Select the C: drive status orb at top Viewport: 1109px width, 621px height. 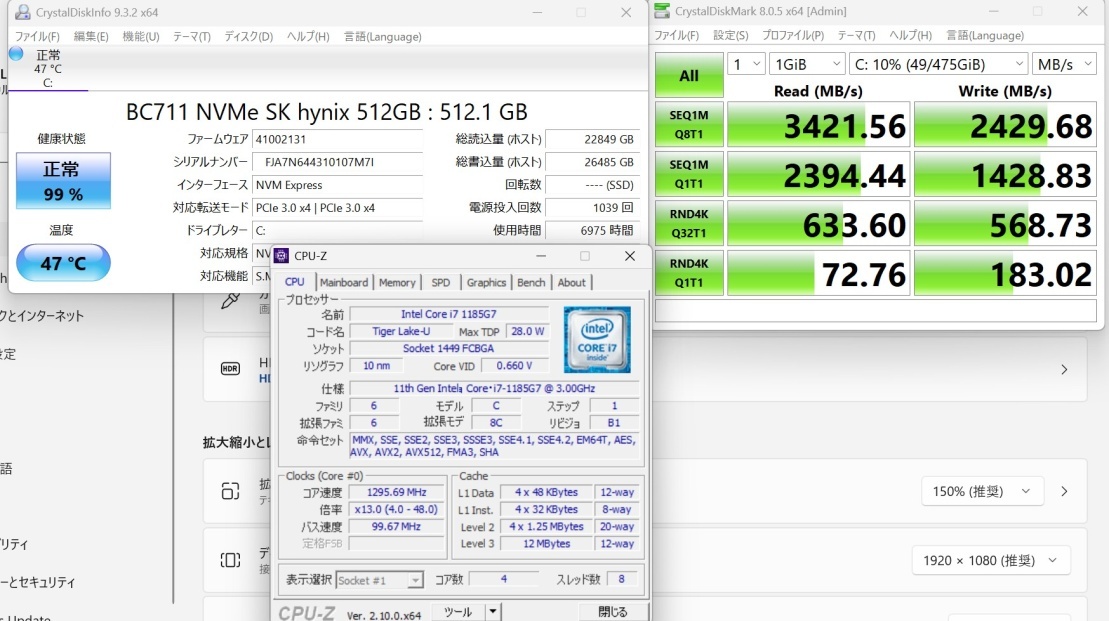coord(16,53)
